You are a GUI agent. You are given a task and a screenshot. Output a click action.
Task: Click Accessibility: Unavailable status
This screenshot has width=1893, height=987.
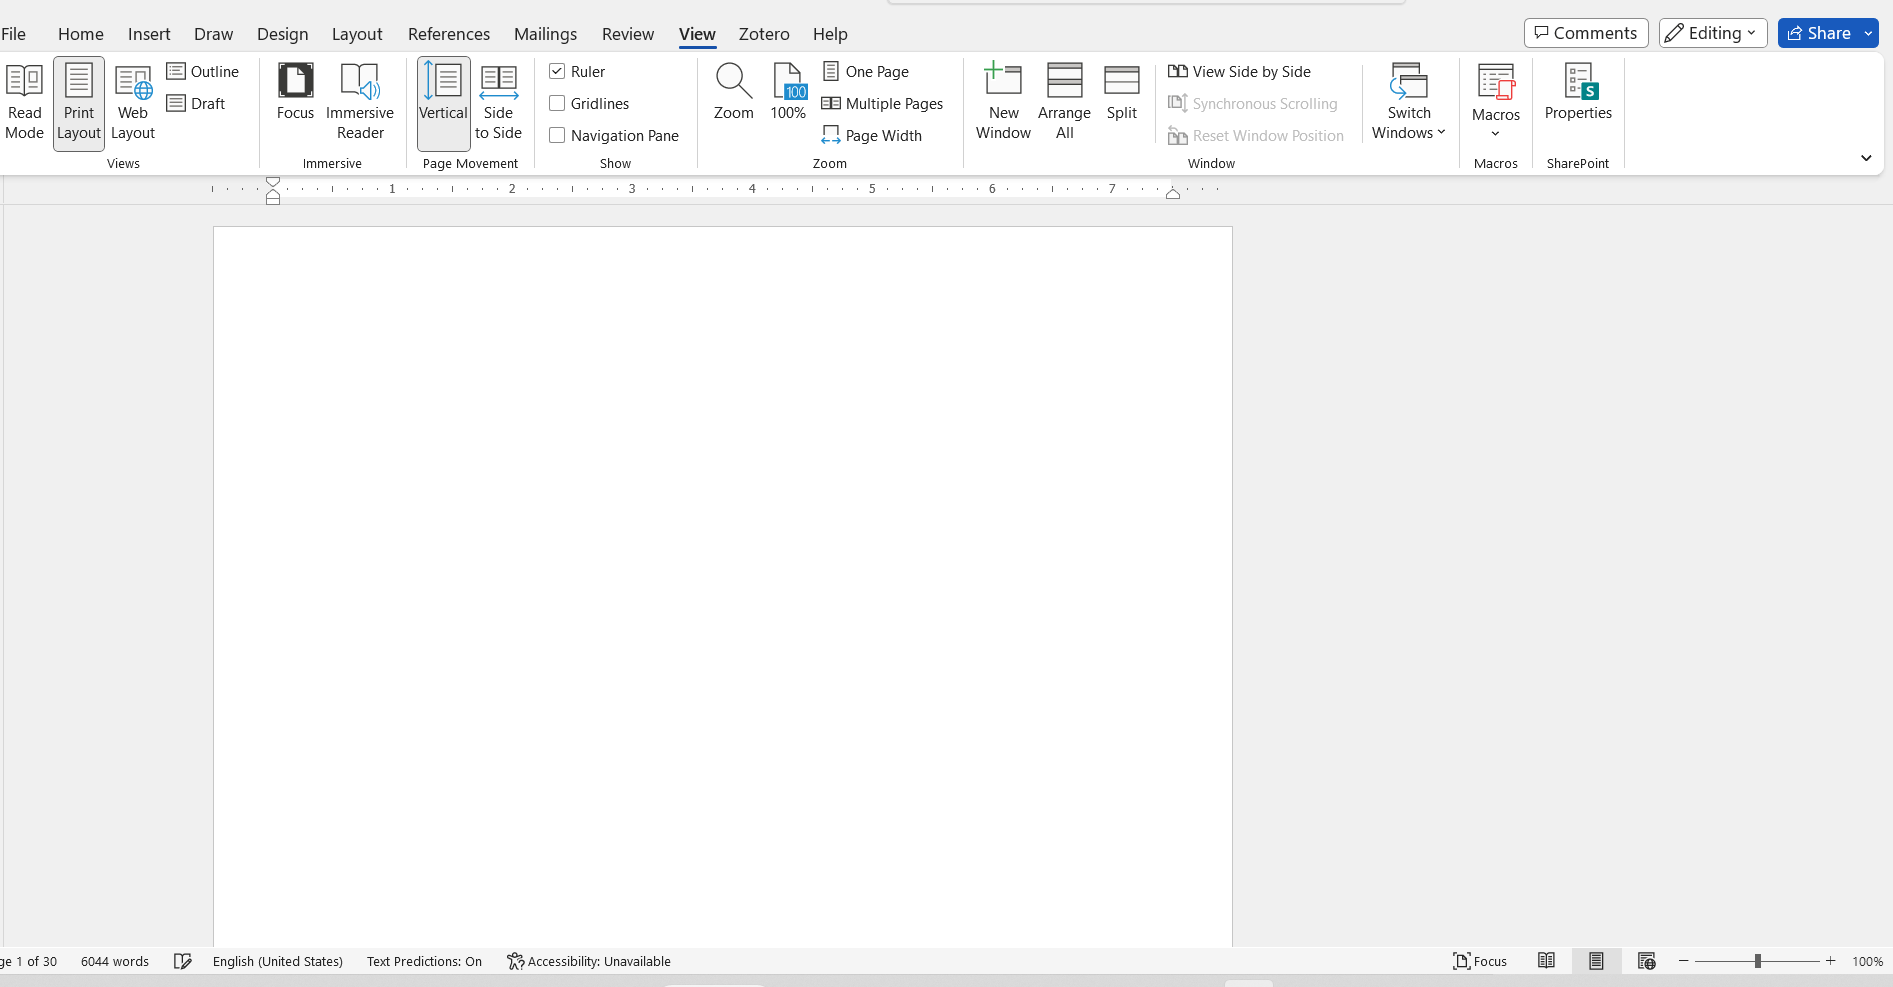coord(589,961)
